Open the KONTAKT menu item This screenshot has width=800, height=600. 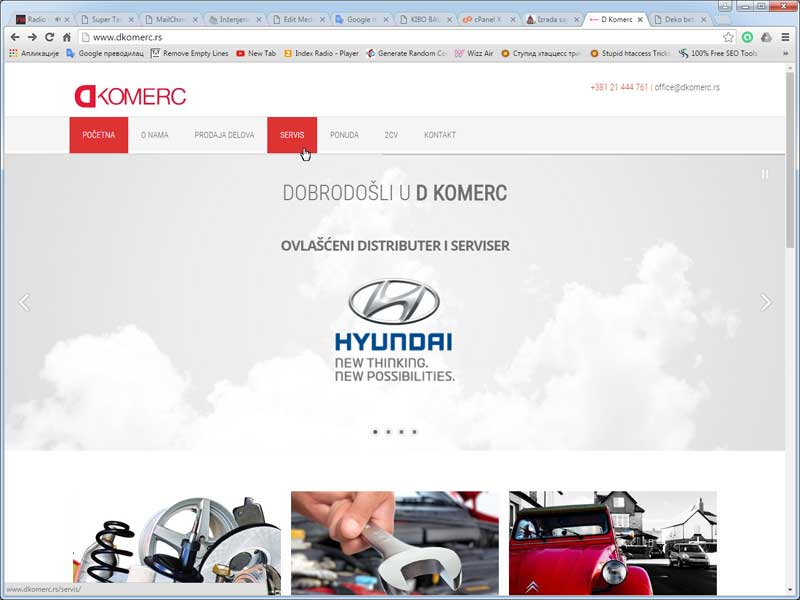point(440,135)
